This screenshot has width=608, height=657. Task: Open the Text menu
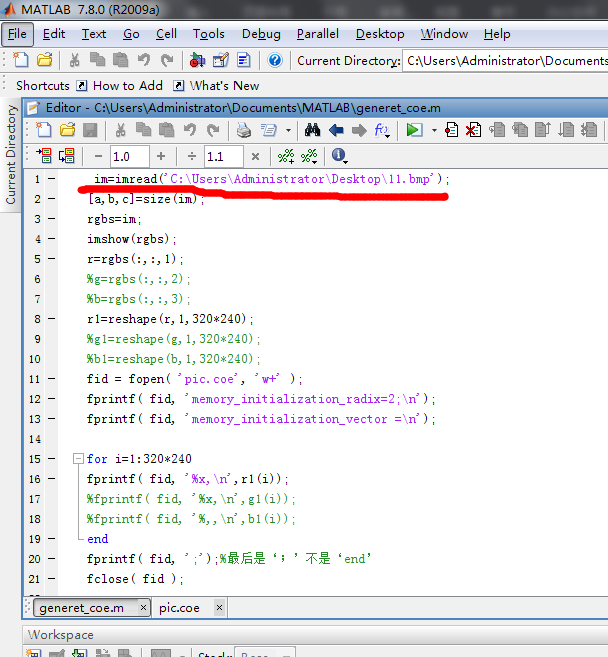94,34
